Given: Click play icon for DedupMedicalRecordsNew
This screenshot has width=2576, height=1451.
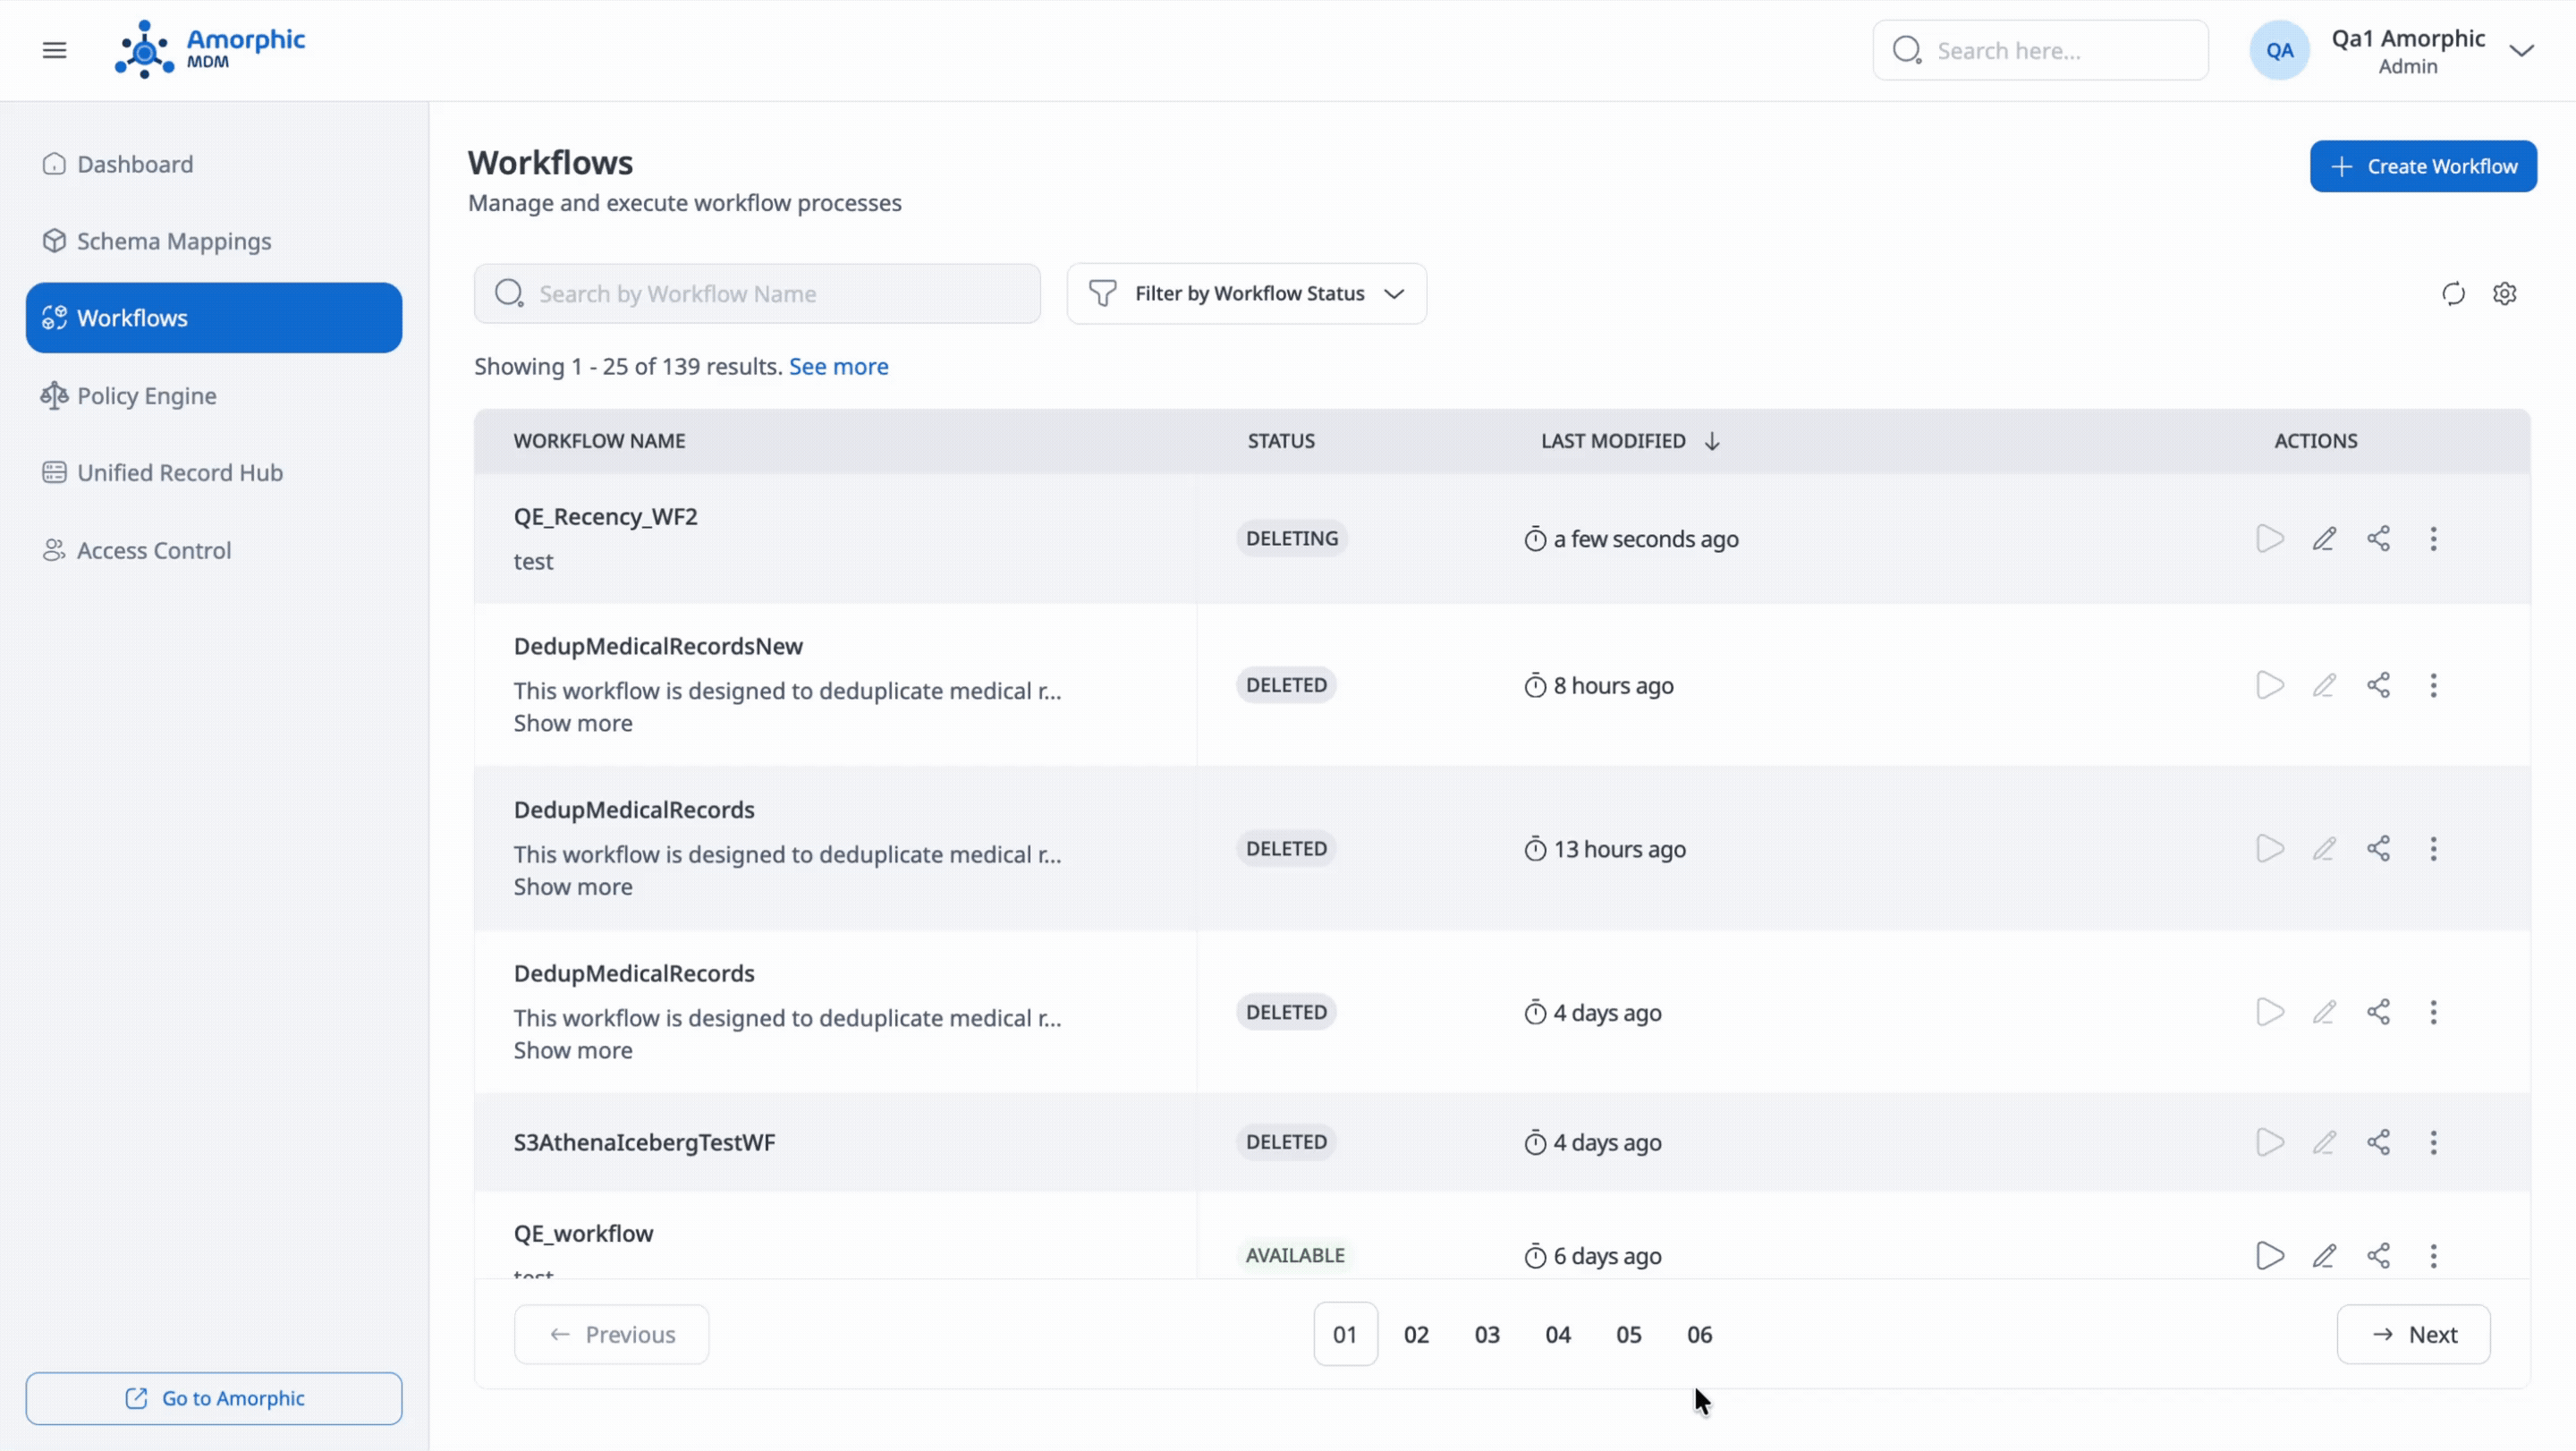Looking at the screenshot, I should point(2269,685).
